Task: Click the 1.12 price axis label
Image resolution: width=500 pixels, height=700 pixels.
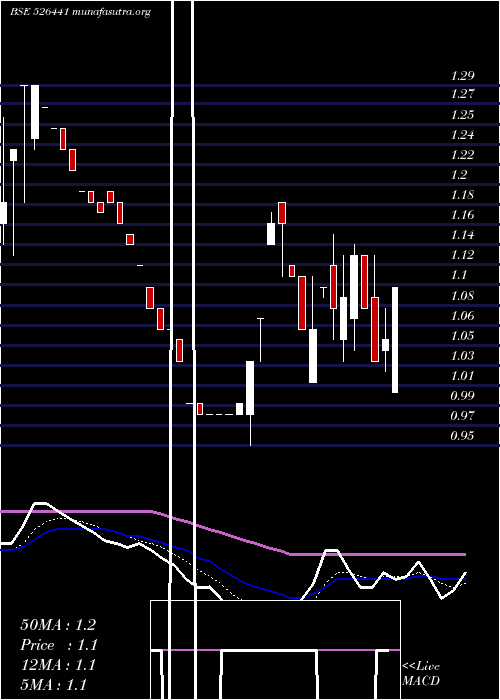Action: pos(462,255)
